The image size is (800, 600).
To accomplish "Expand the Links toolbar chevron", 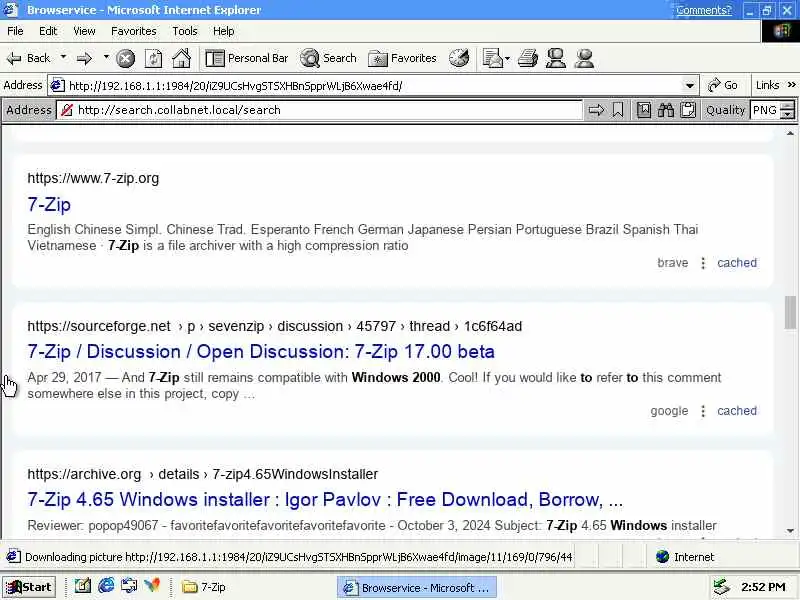I will pyautogui.click(x=791, y=85).
